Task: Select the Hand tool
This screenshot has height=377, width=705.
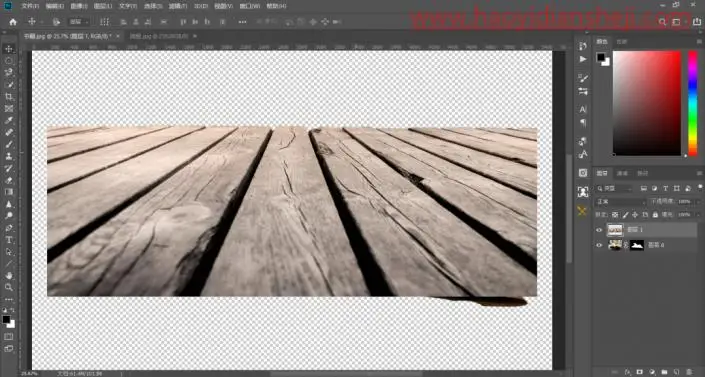Action: (9, 275)
